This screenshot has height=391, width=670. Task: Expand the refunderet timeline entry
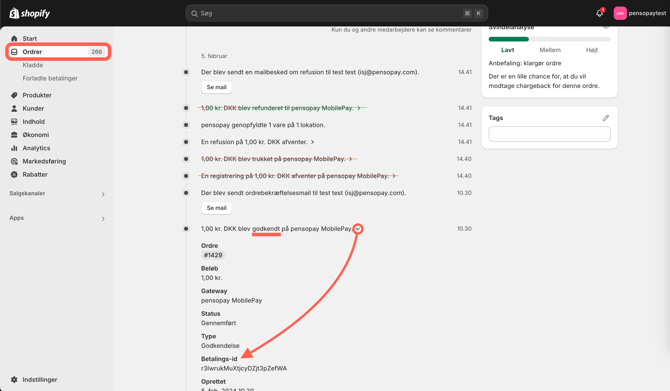point(359,108)
